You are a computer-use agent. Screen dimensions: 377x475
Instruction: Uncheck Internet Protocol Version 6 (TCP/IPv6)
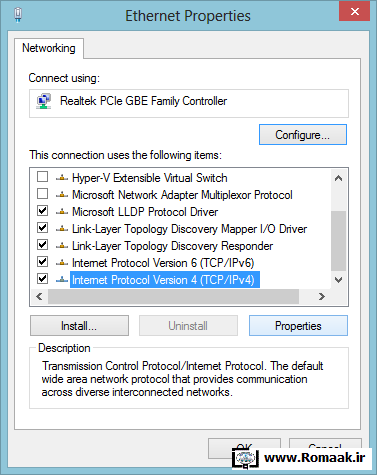click(42, 262)
